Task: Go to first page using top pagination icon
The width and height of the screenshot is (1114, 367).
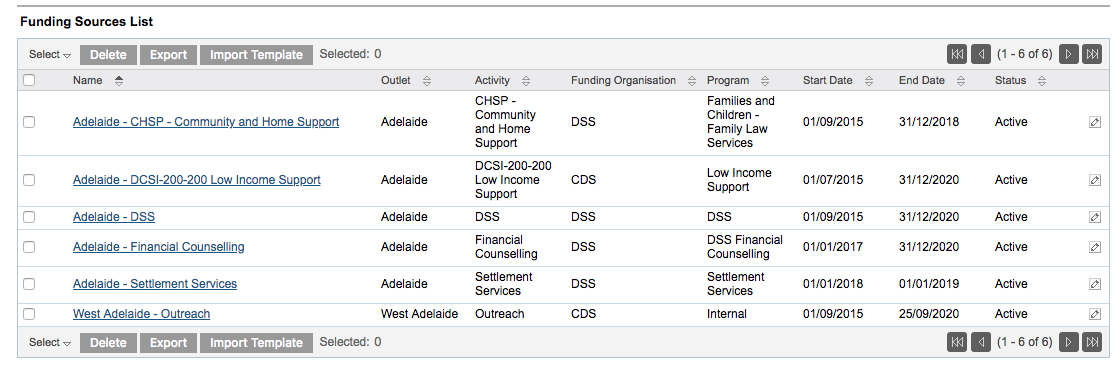Action: click(x=957, y=54)
